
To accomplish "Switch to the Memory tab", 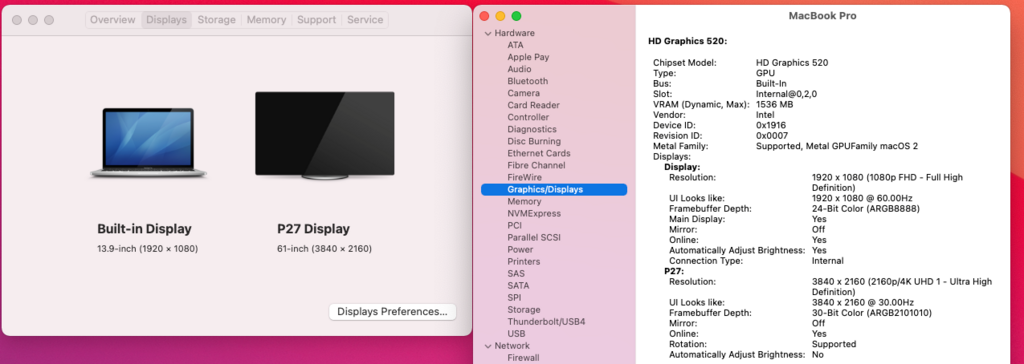I will [266, 20].
